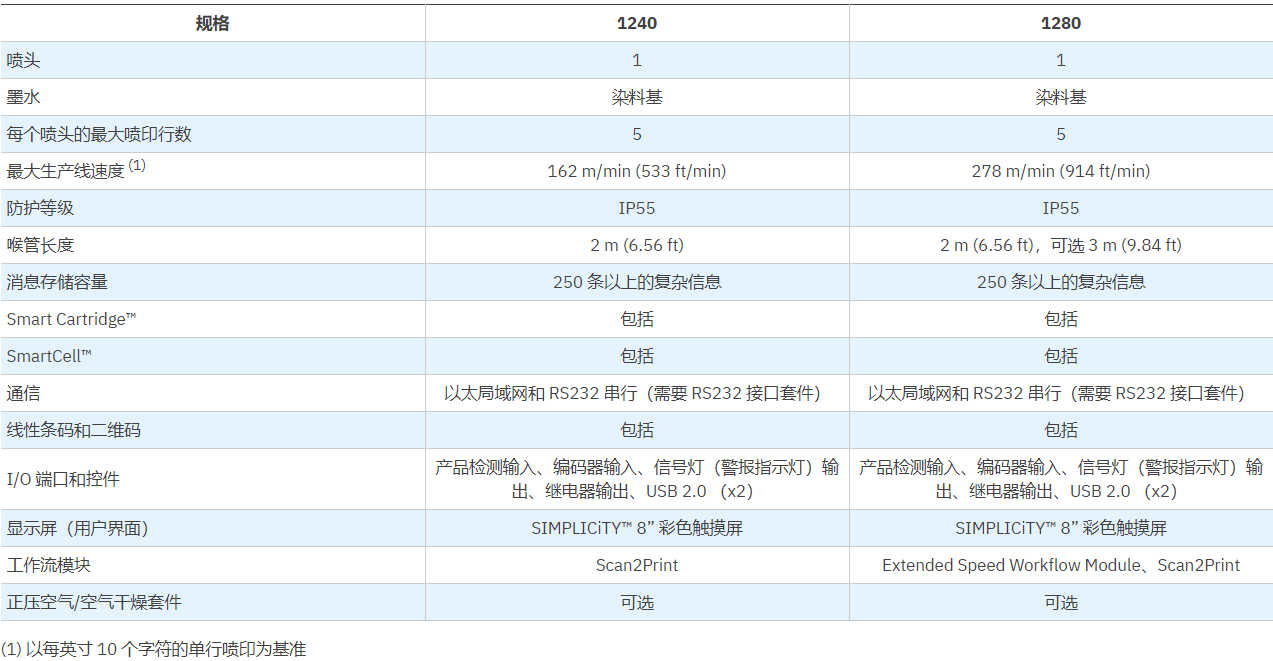This screenshot has height=661, width=1273.
Task: Select the cell mentioning 可选 3 m (9.84 ft)
Action: point(1060,245)
